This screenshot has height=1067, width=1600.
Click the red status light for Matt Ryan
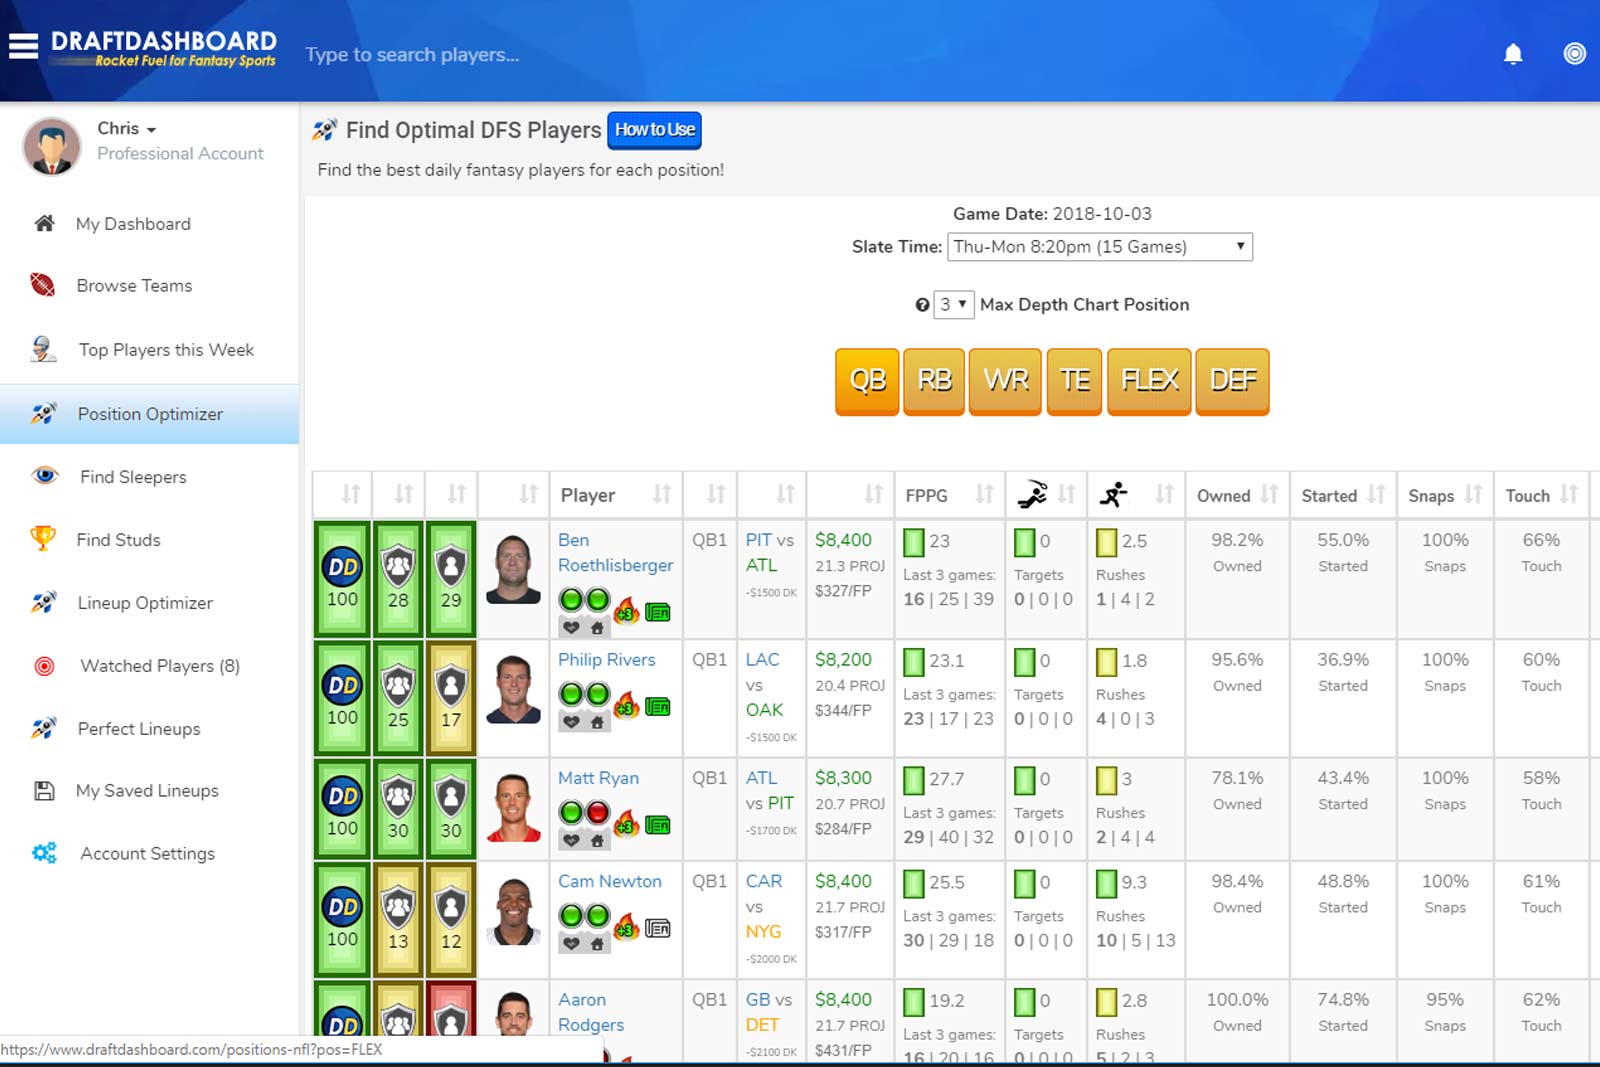(597, 812)
